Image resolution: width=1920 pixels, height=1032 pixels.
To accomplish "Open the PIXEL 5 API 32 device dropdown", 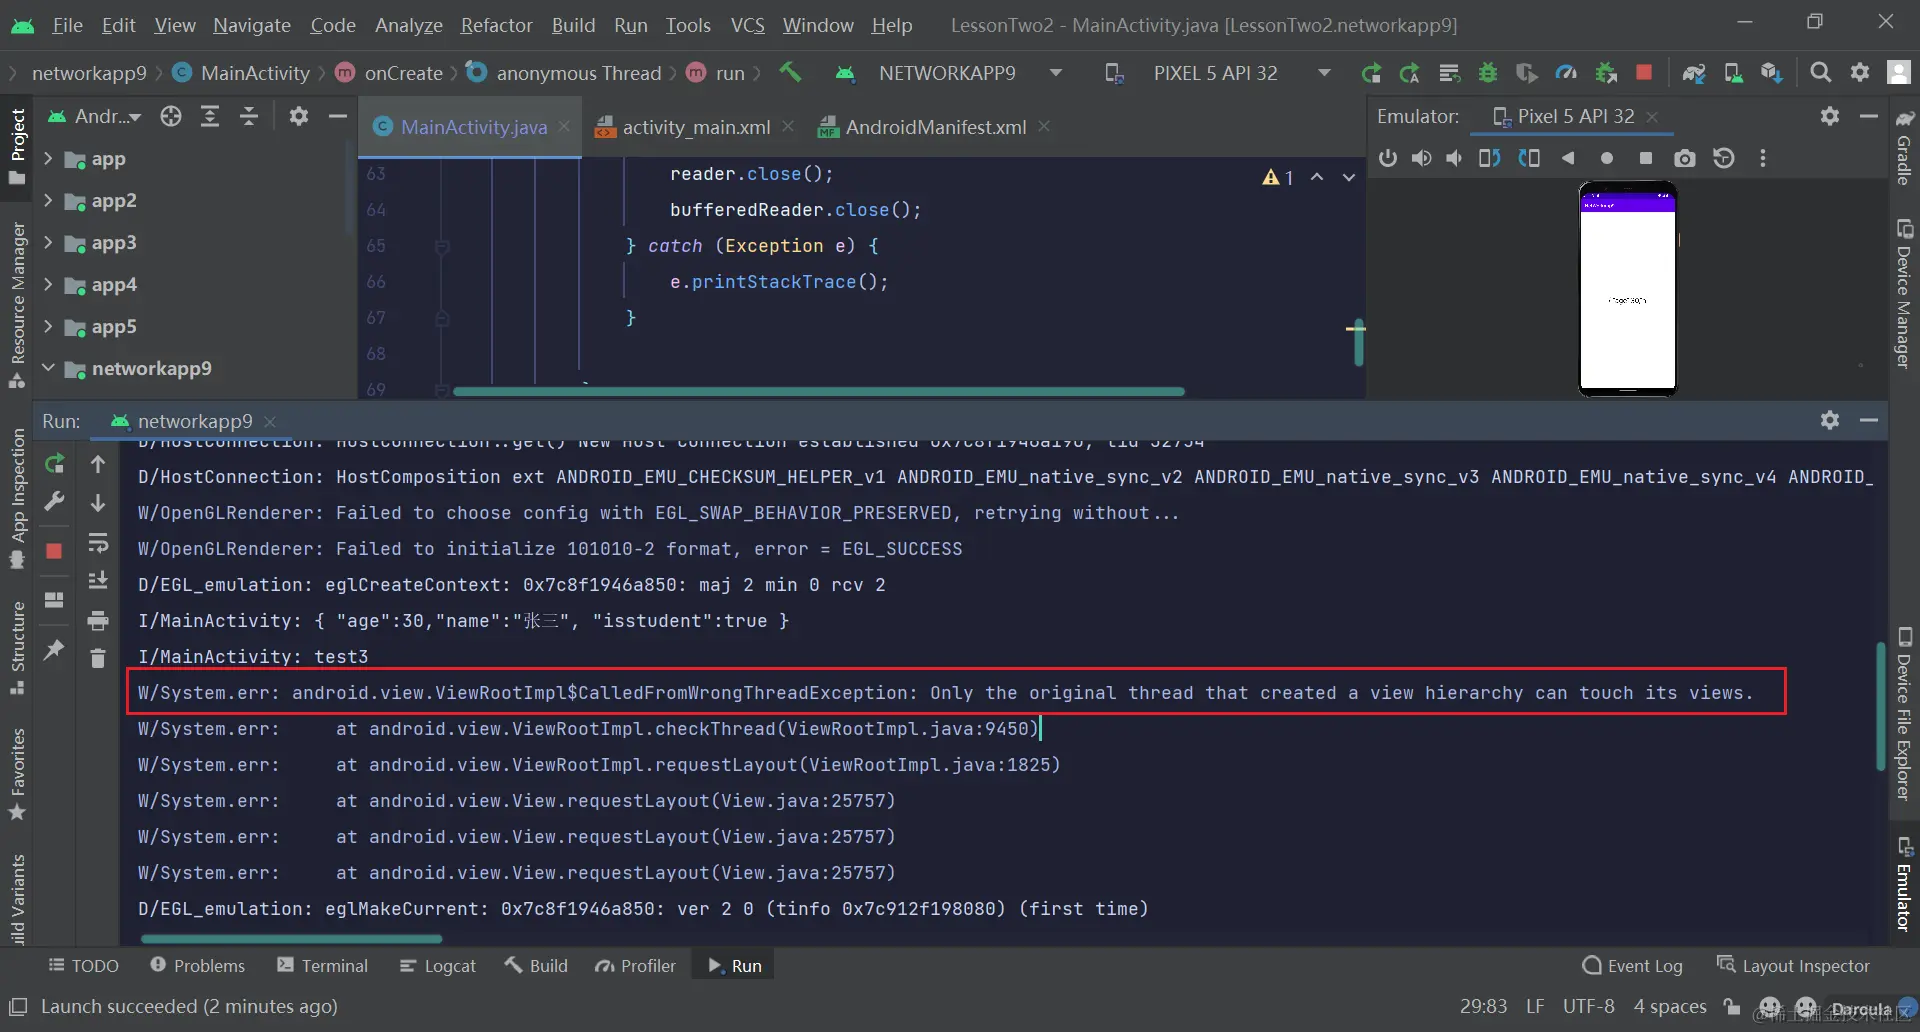I will 1217,73.
